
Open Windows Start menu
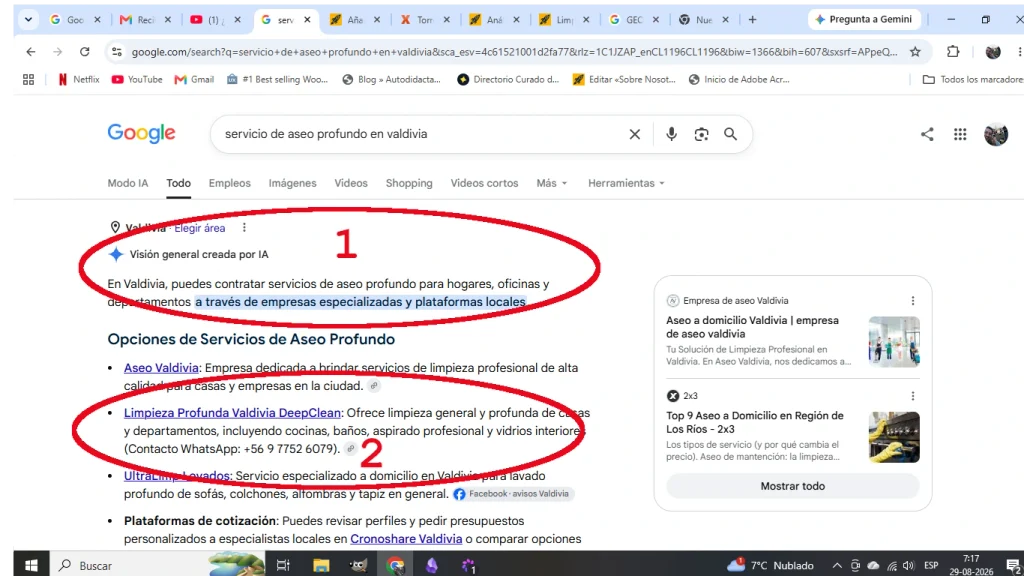[31, 565]
